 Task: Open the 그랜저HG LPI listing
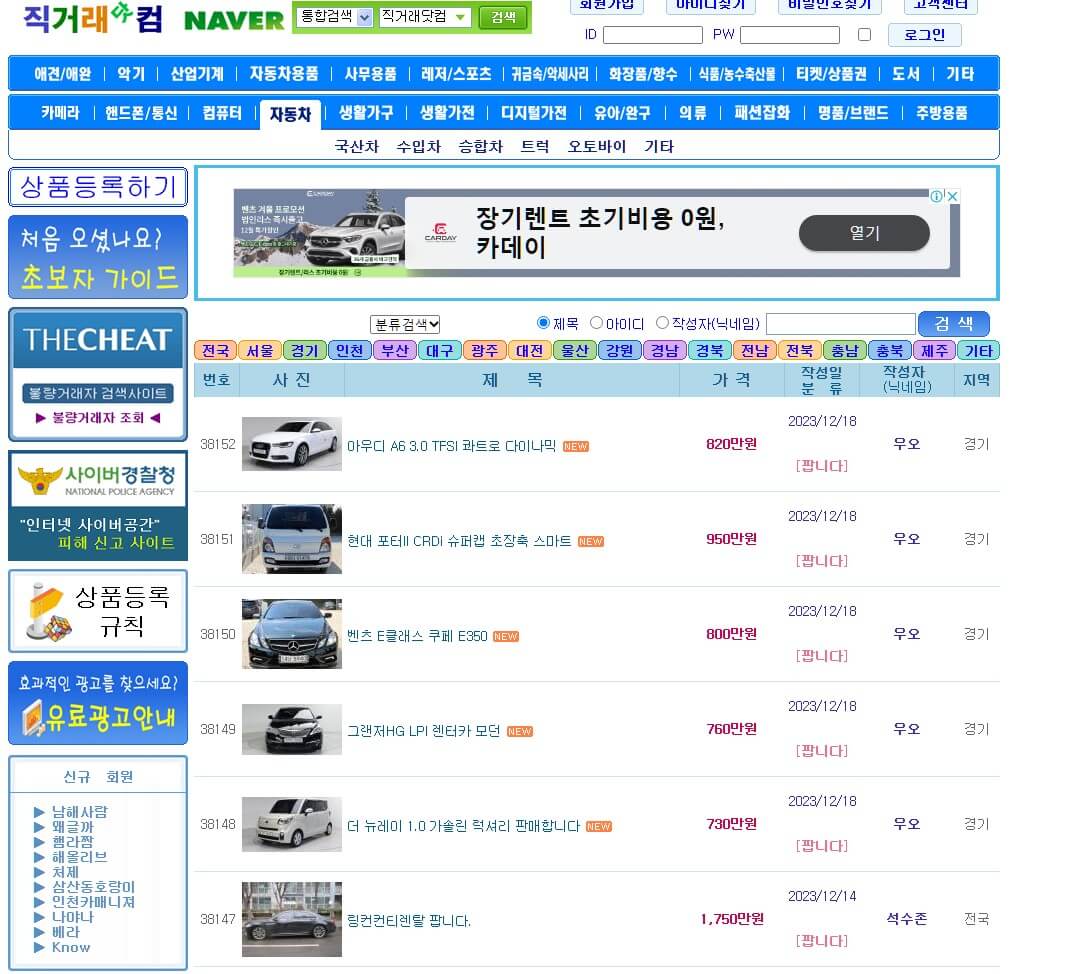coord(423,731)
